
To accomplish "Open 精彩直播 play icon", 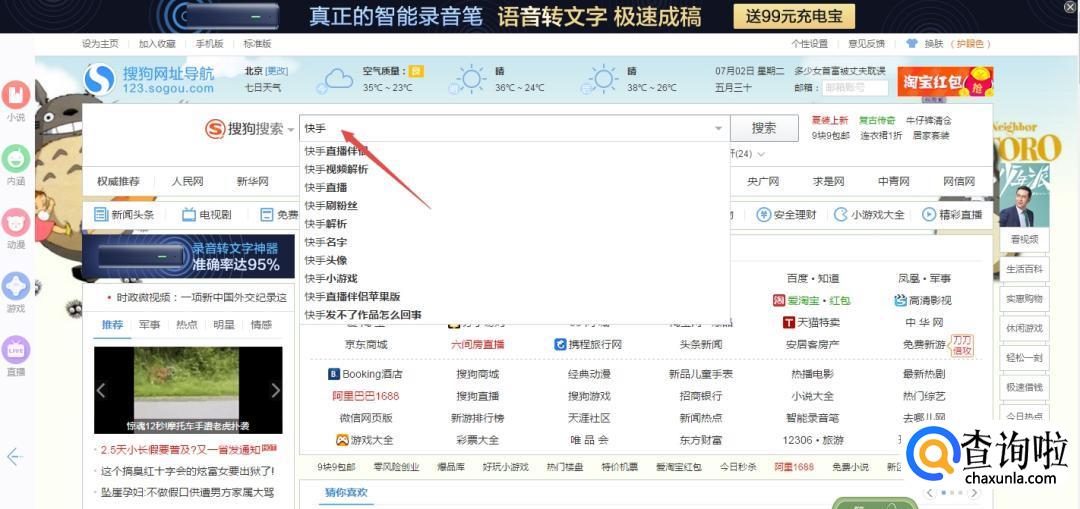I will [x=928, y=214].
